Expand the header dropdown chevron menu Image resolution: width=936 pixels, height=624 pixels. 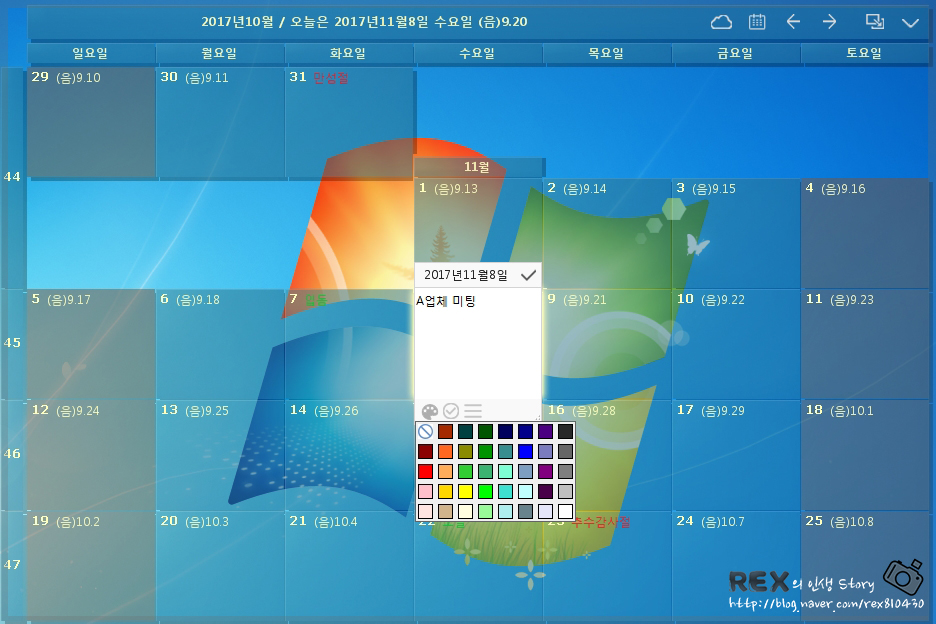(x=910, y=23)
